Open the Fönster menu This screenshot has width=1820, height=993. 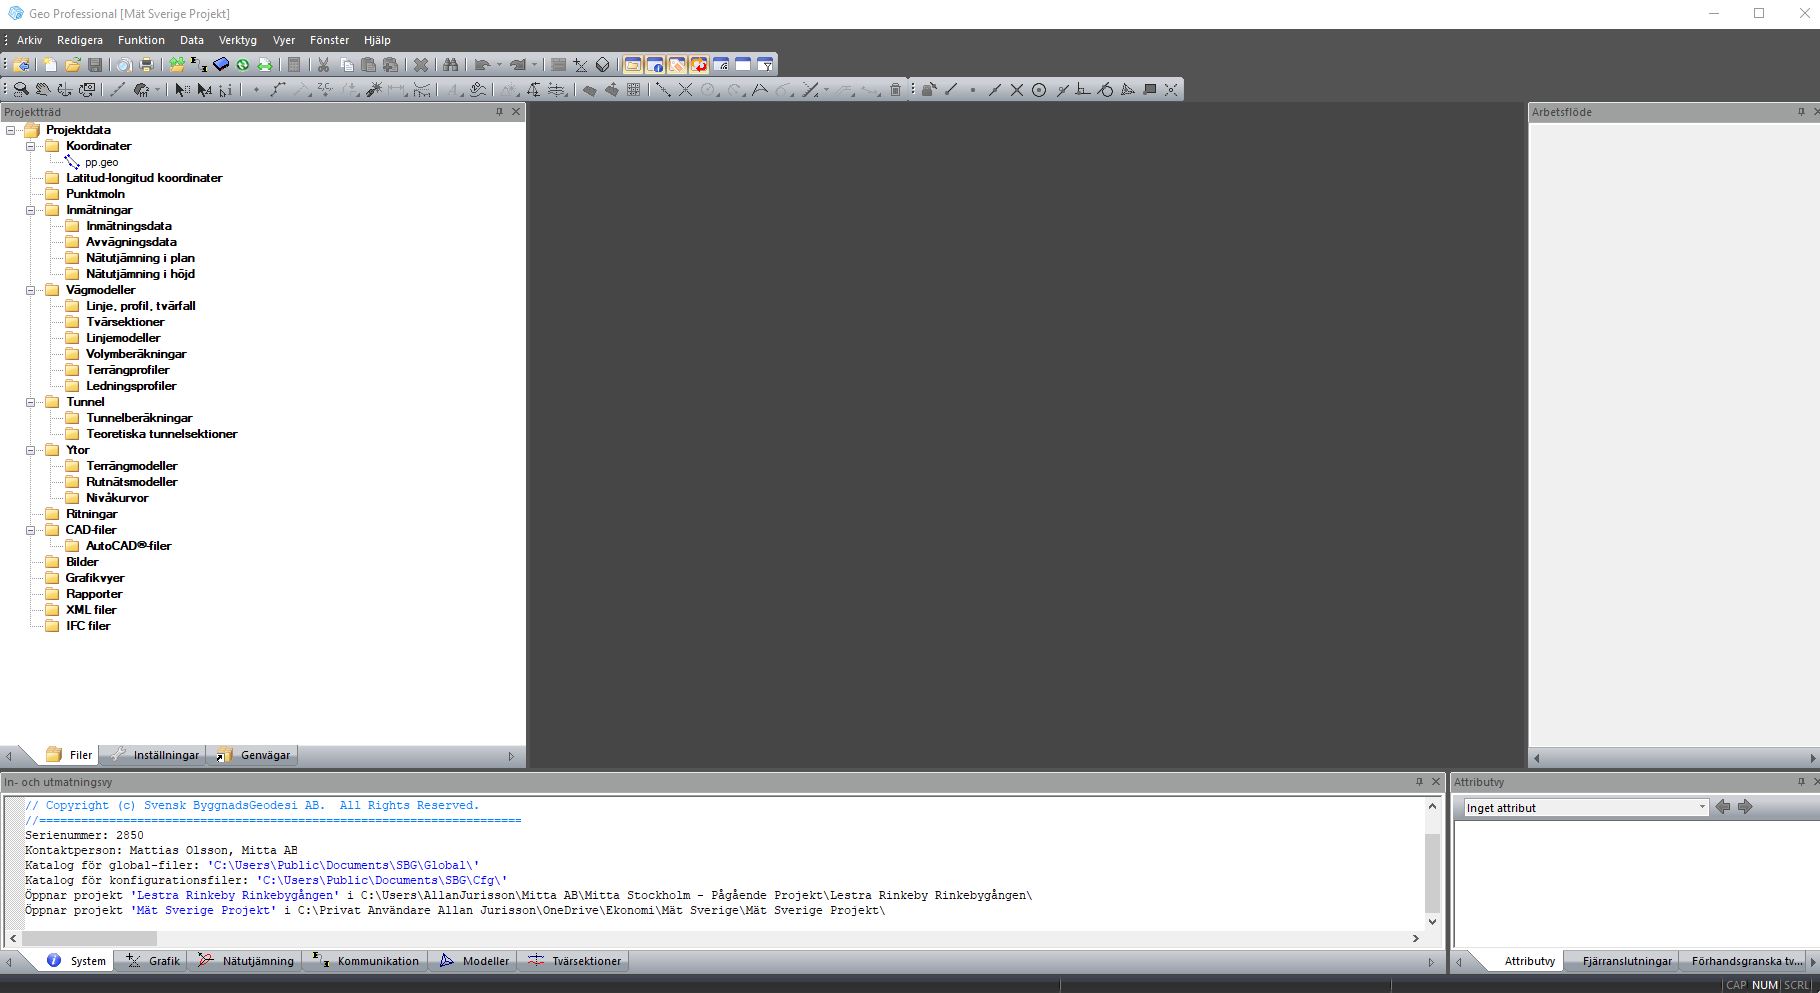(x=329, y=40)
